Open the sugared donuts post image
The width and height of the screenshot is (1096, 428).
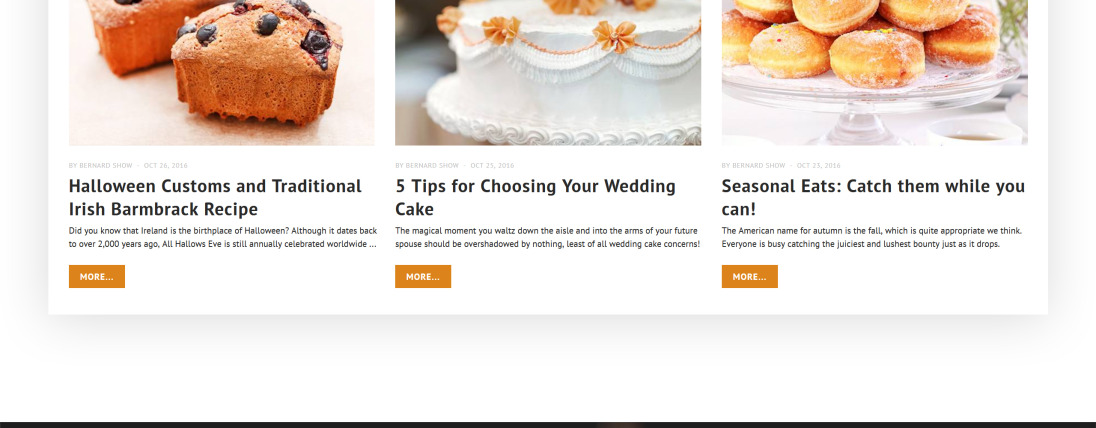(874, 73)
